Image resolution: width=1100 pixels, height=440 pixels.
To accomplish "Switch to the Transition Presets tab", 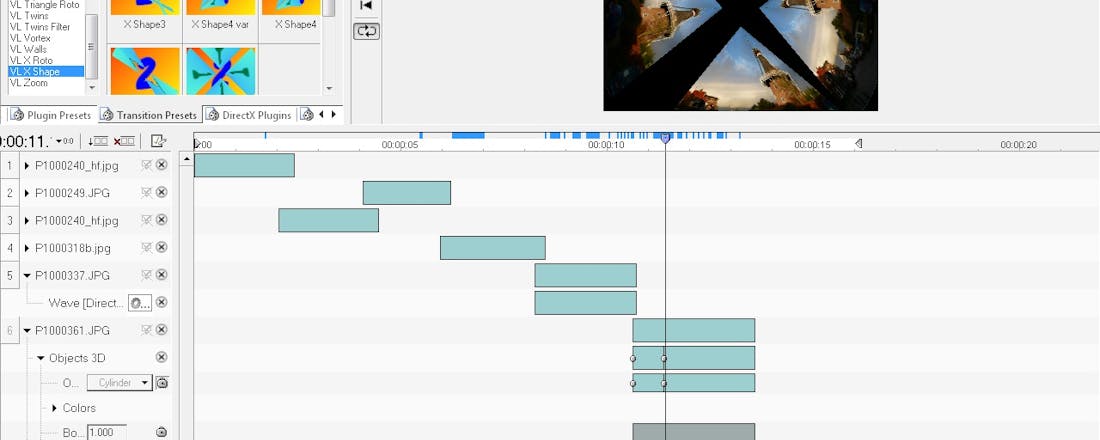I will (x=149, y=114).
